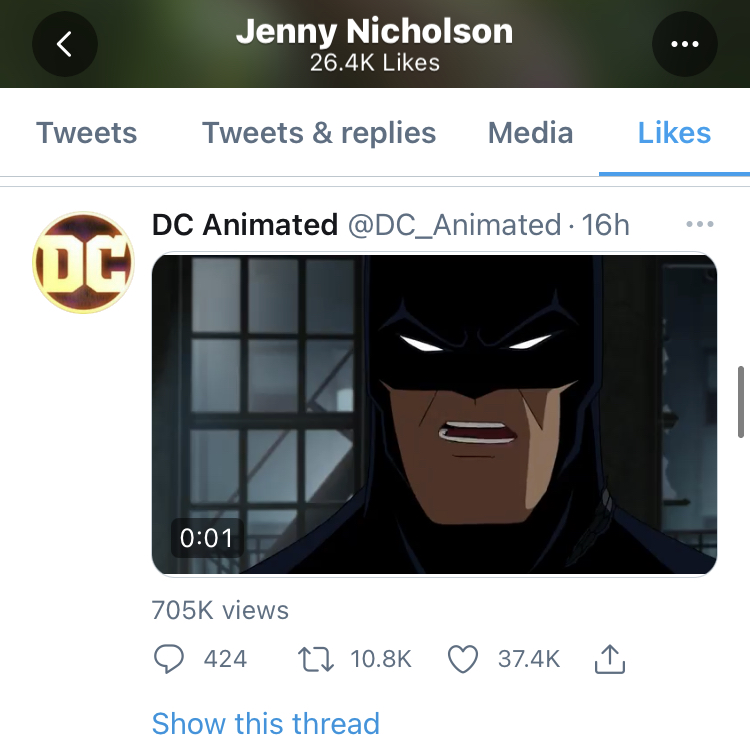The height and width of the screenshot is (753, 750).
Task: Share the tweet using share icon
Action: (610, 659)
